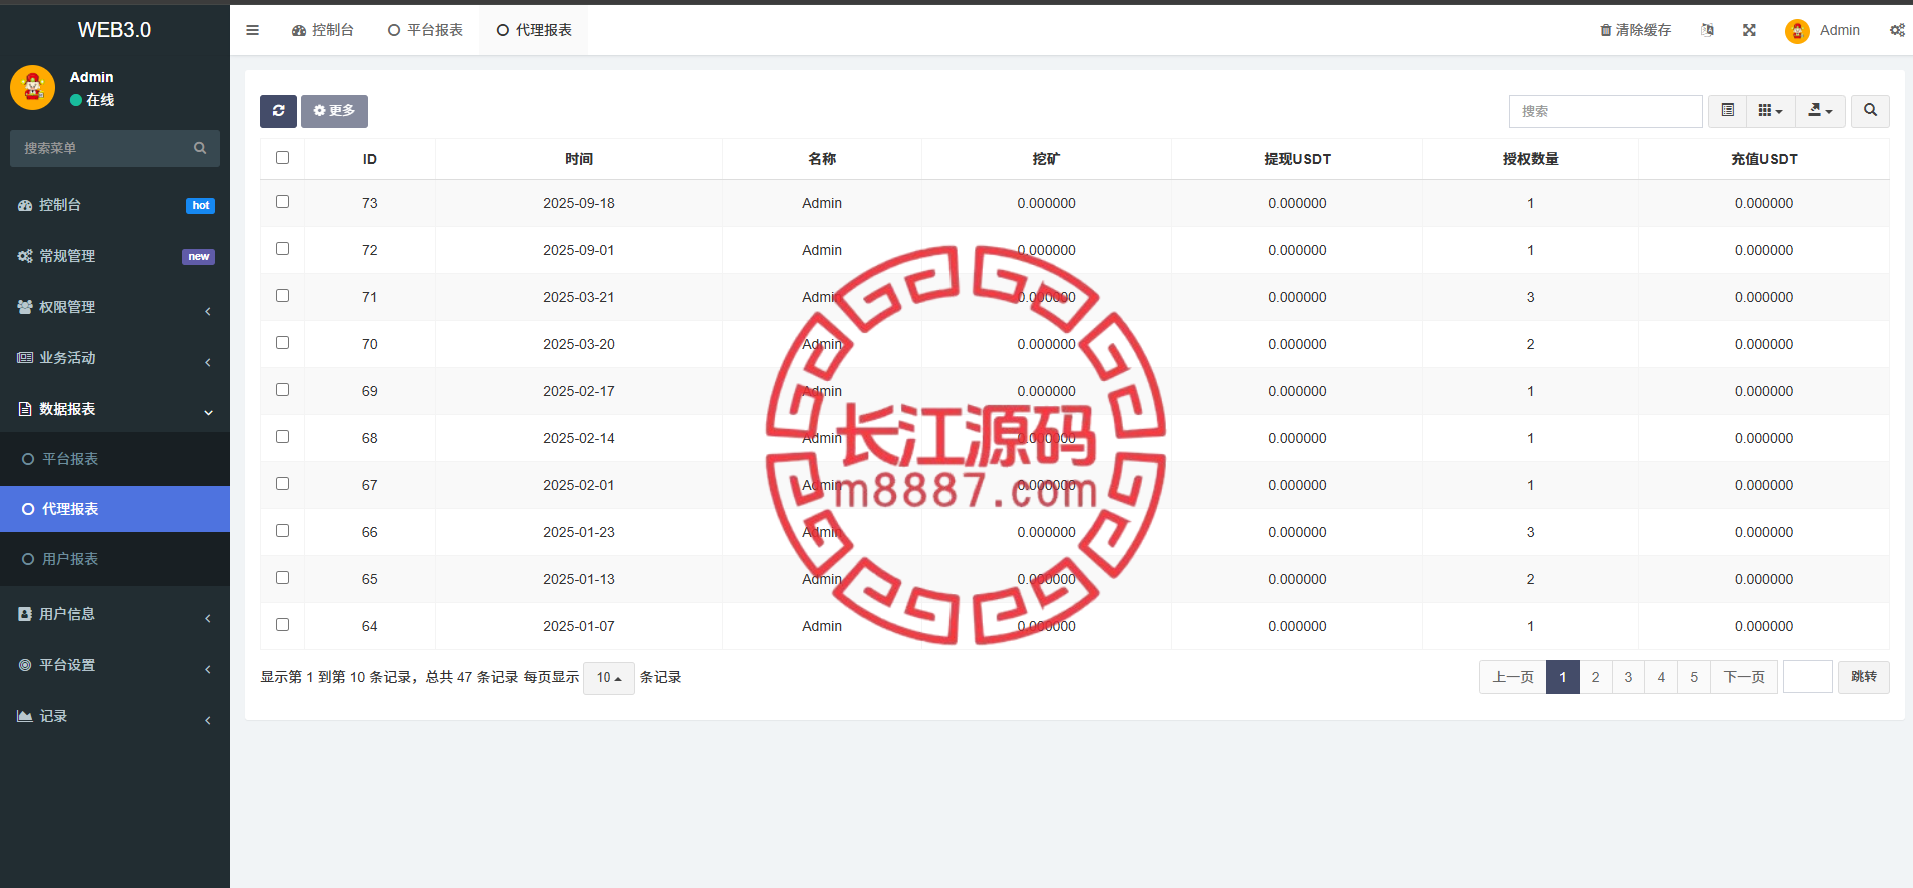Click the date cell 2025-09-18
Image resolution: width=1913 pixels, height=888 pixels.
(x=579, y=203)
